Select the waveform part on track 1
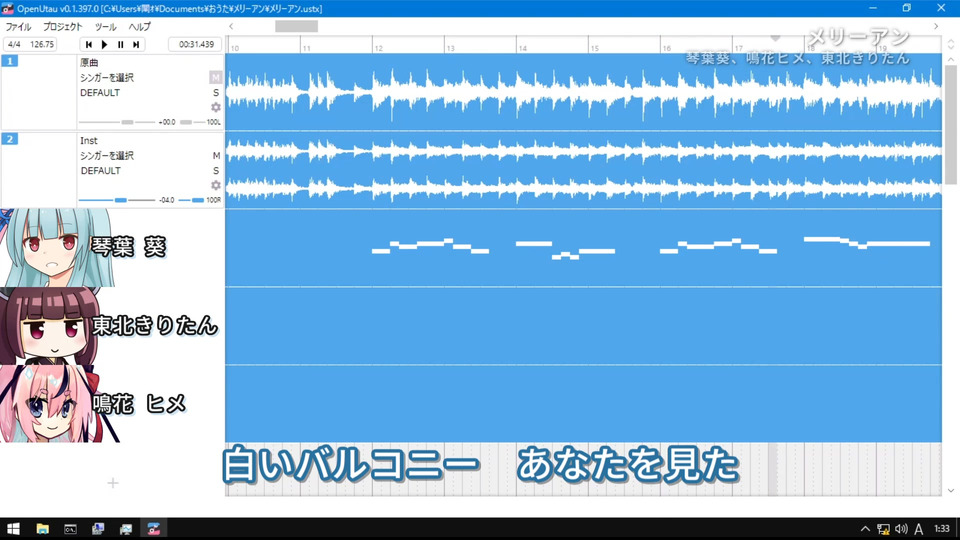This screenshot has width=960, height=540. coord(583,92)
